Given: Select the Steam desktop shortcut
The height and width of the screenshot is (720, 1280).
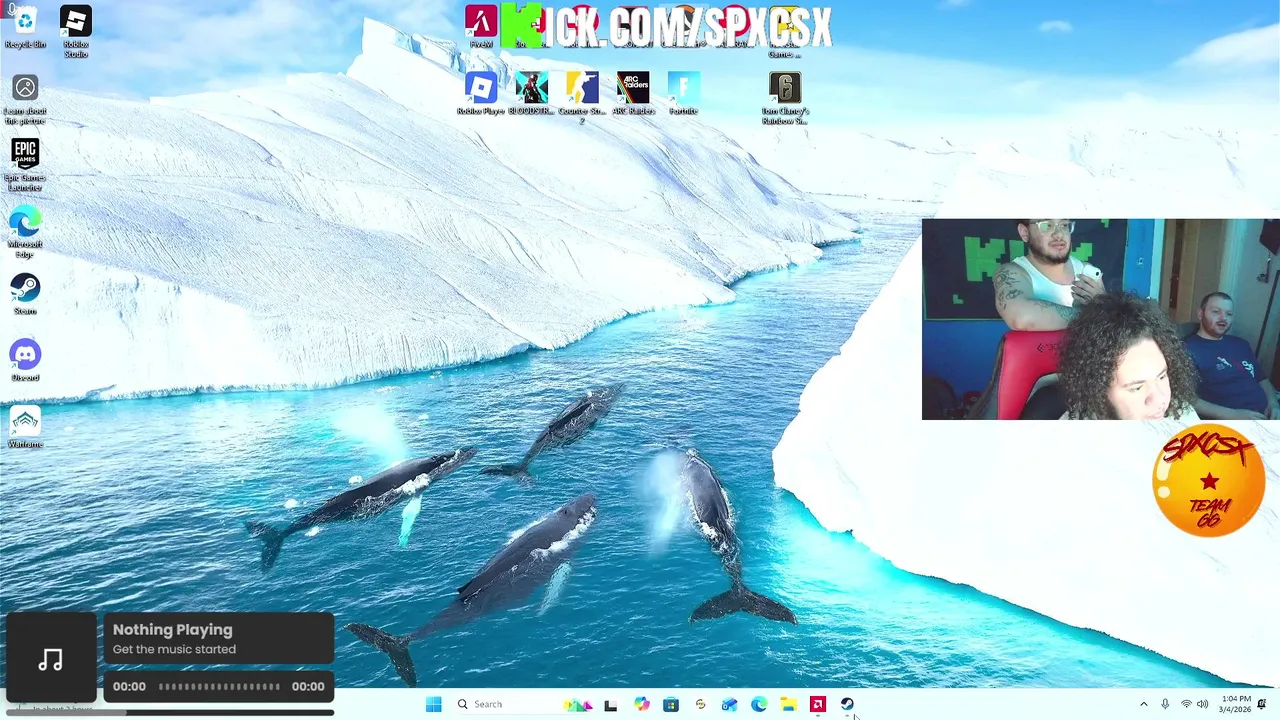Looking at the screenshot, I should pyautogui.click(x=25, y=294).
